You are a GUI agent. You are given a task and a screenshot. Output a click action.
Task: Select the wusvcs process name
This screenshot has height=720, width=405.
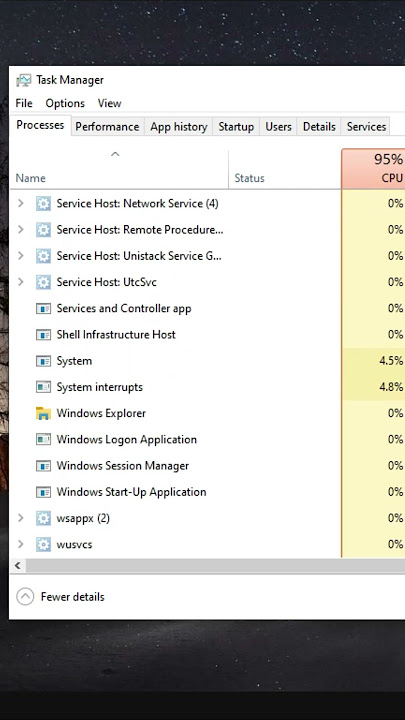pos(74,545)
